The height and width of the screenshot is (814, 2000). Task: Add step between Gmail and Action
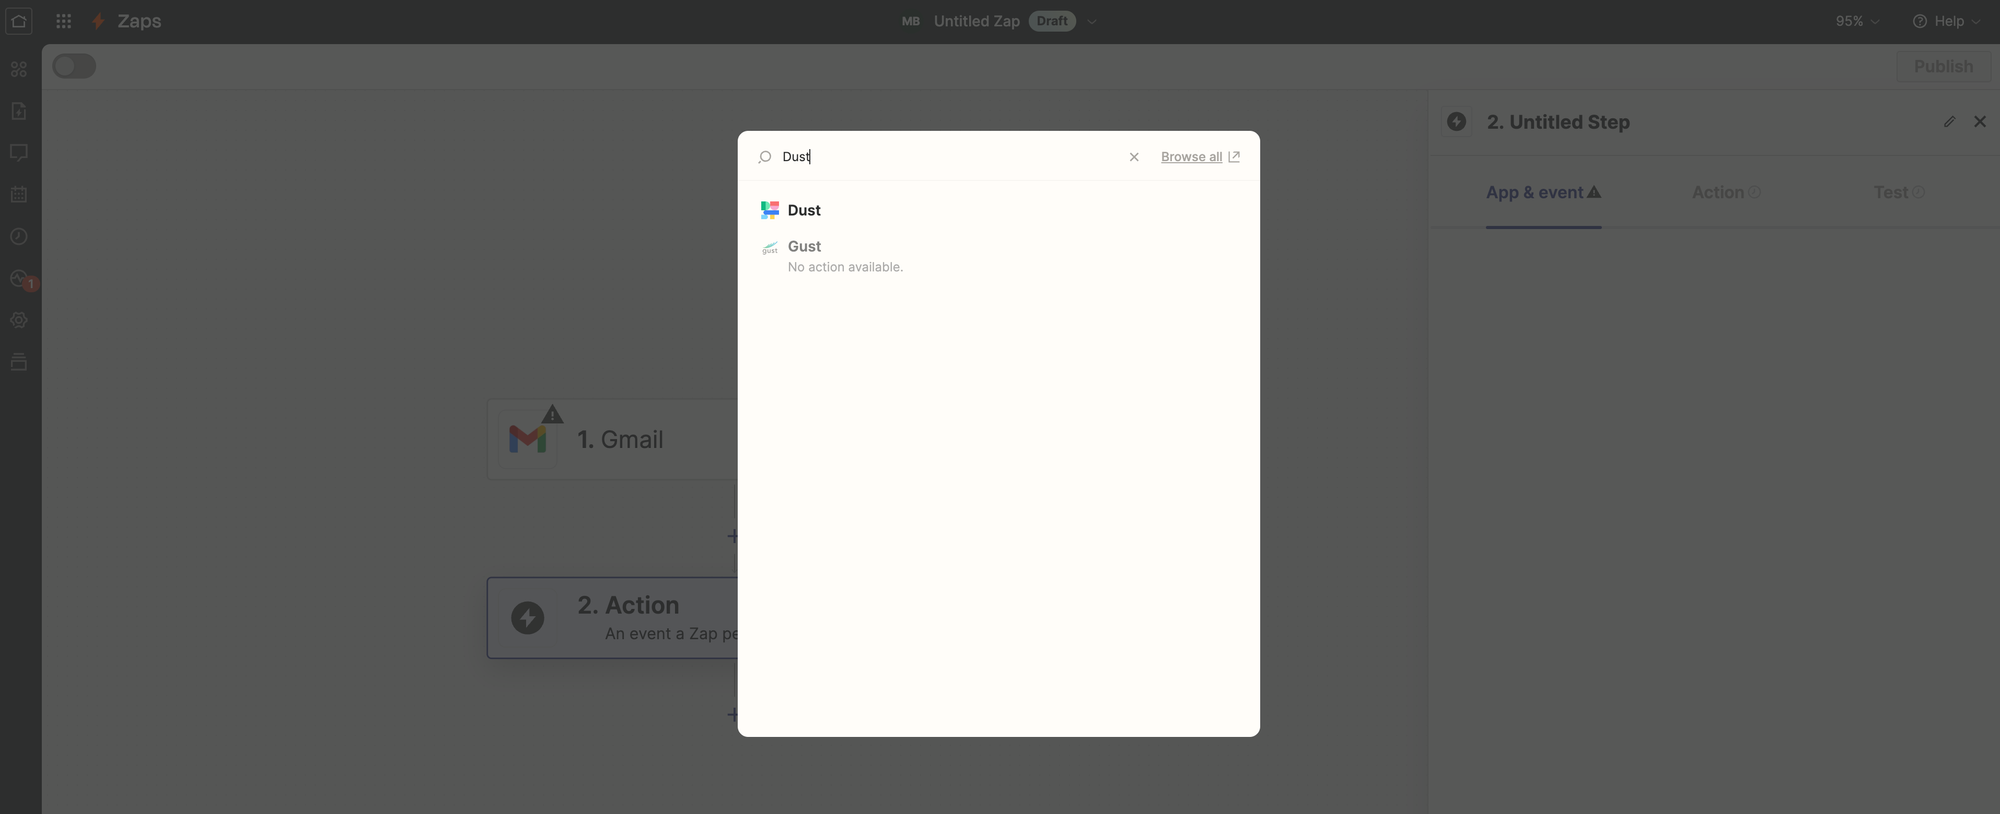coord(732,536)
